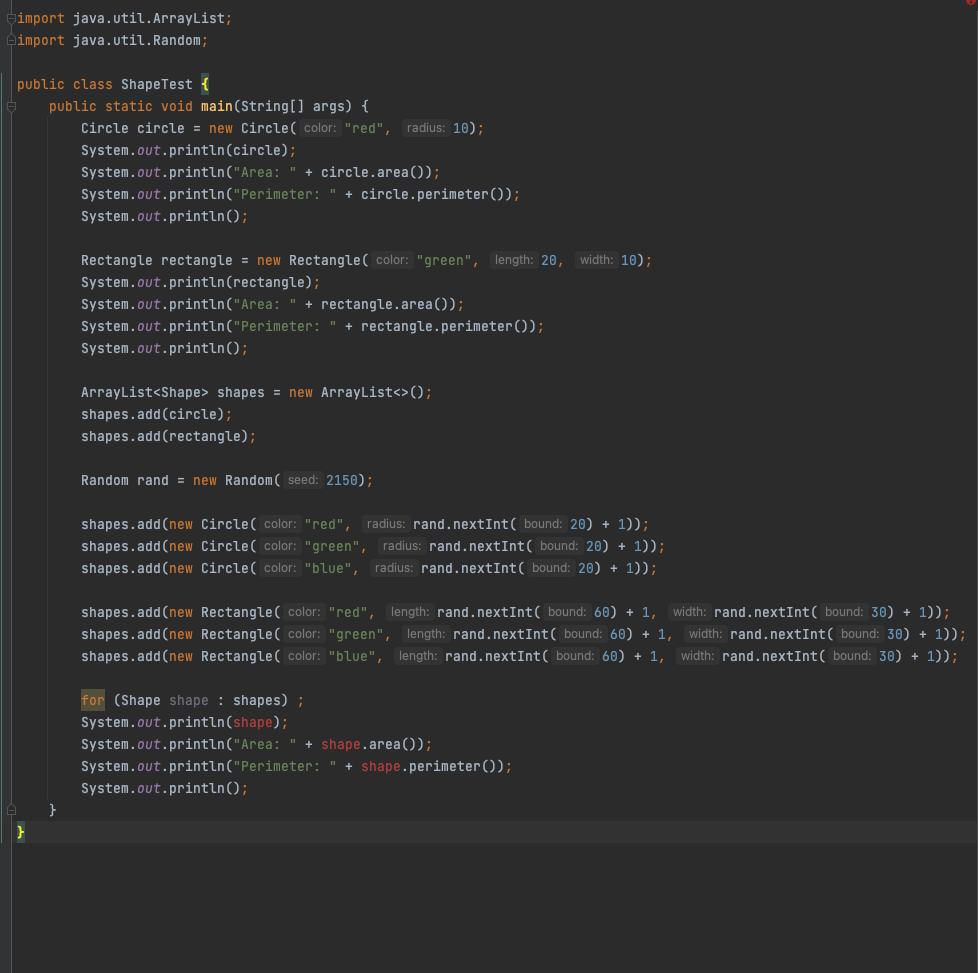This screenshot has width=978, height=973.
Task: Click the new ArrayList<>() constructor call
Action: click(x=357, y=392)
